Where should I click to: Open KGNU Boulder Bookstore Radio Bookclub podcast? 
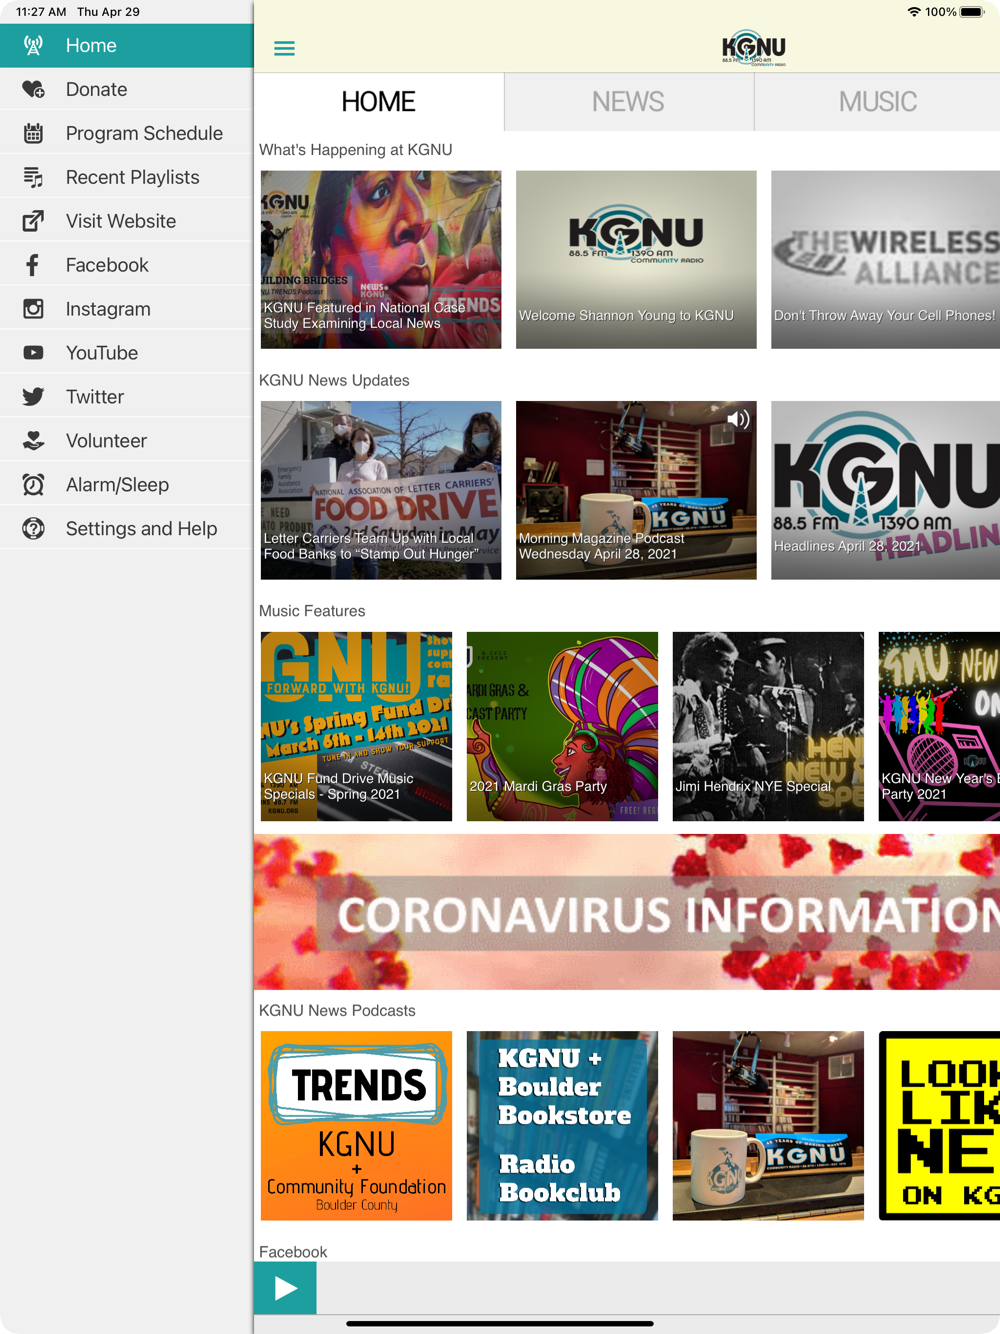click(562, 1126)
